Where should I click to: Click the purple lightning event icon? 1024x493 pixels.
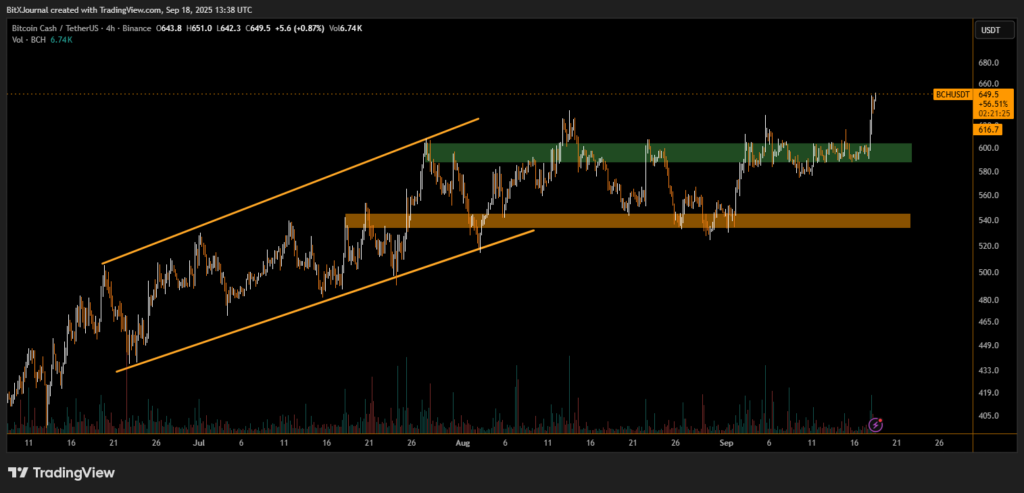click(x=876, y=424)
